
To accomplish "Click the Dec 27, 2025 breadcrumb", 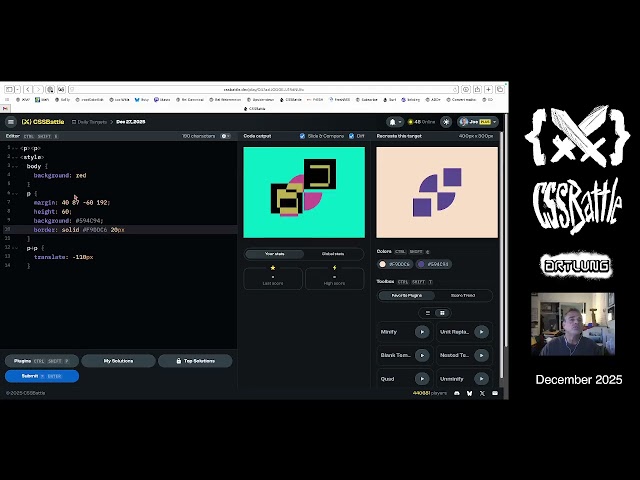I will tap(131, 122).
